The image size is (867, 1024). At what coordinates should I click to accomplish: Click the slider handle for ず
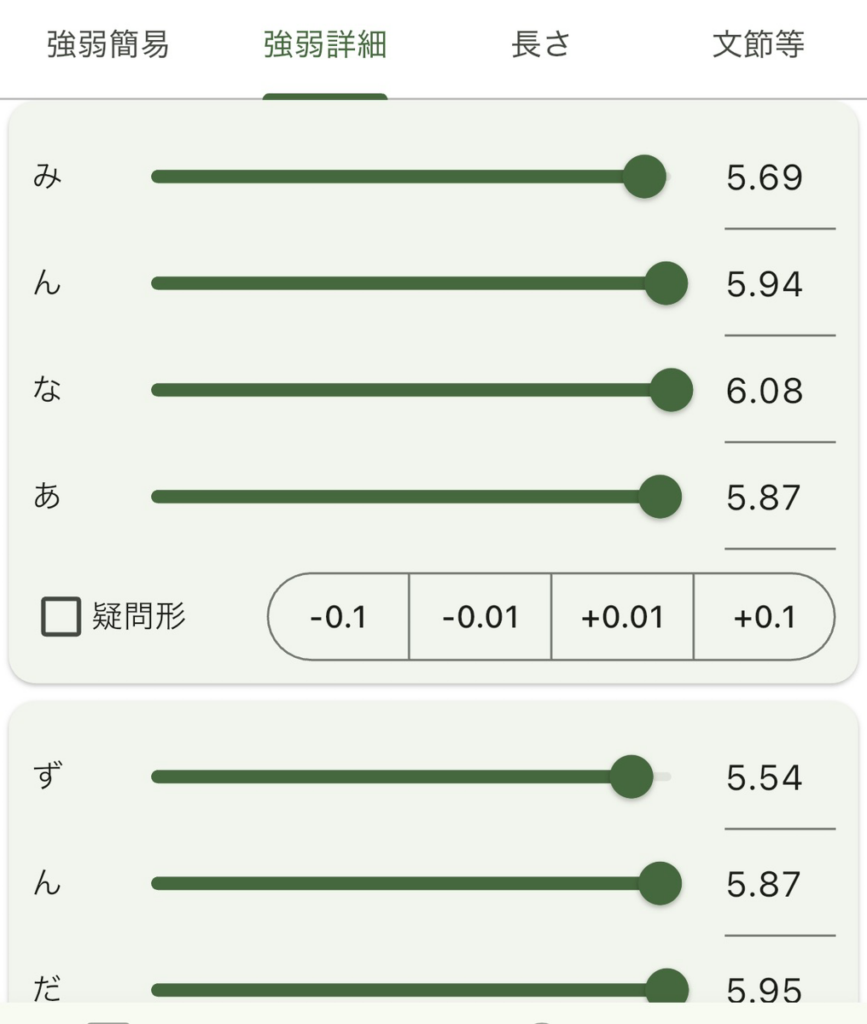pos(631,776)
